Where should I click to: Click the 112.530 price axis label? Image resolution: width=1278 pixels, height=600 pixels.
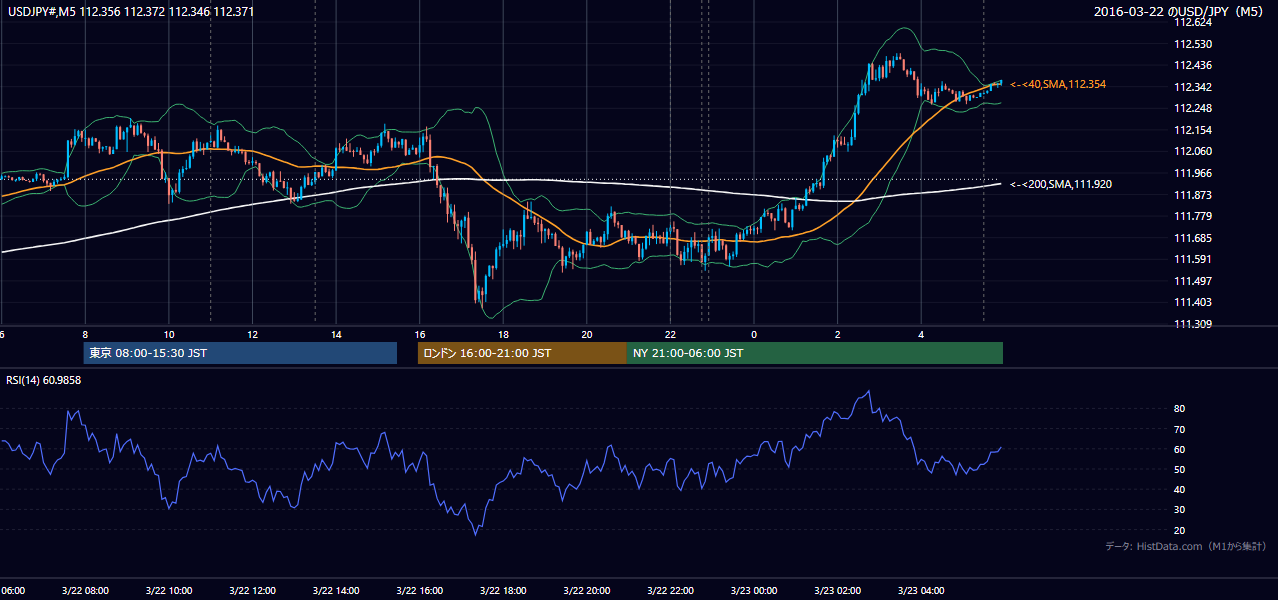(1192, 44)
